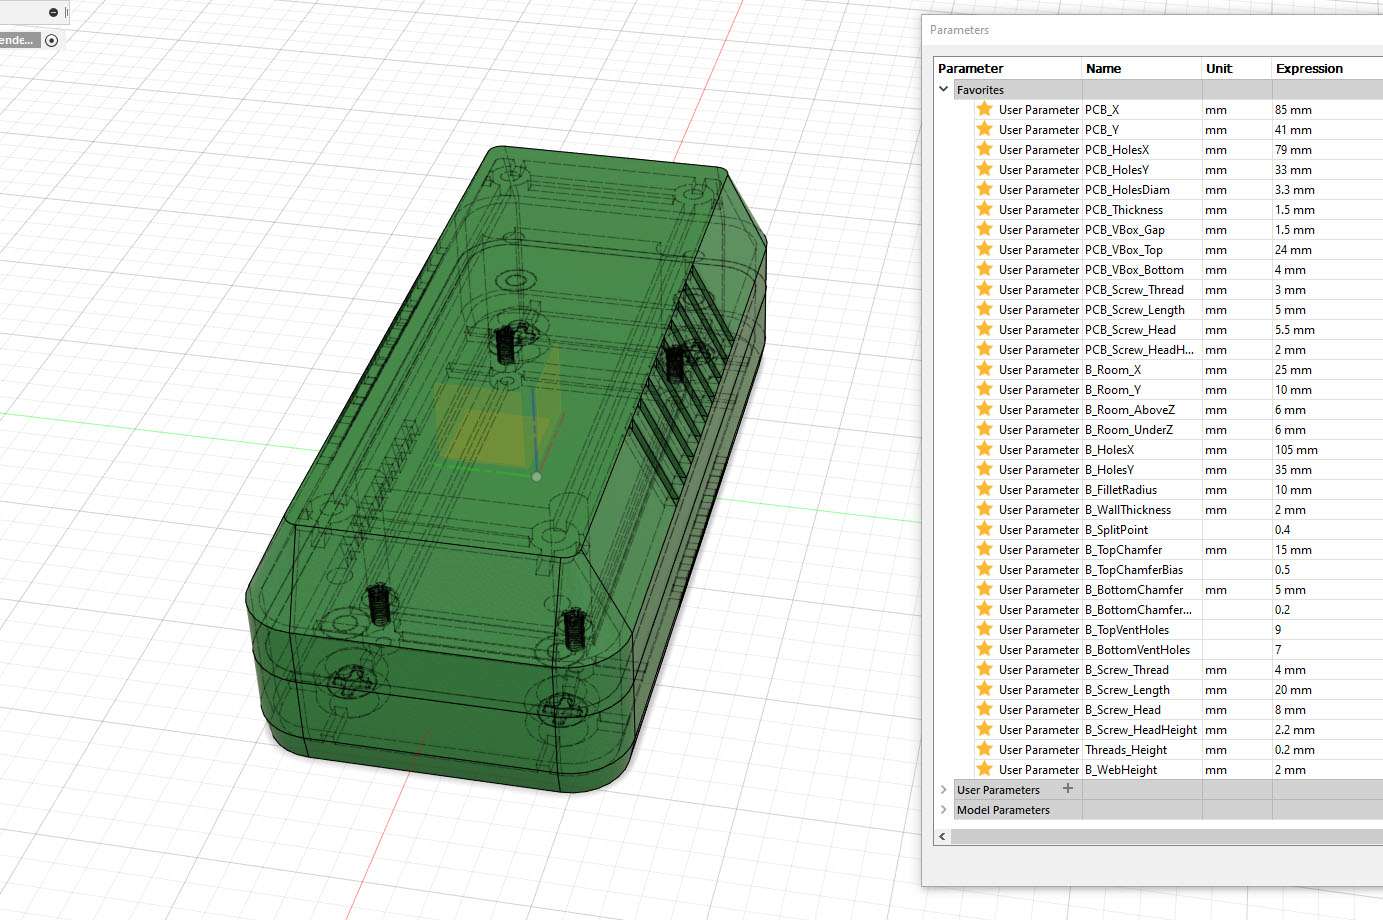Collapse the Favorites section
The height and width of the screenshot is (920, 1383).
(x=943, y=89)
